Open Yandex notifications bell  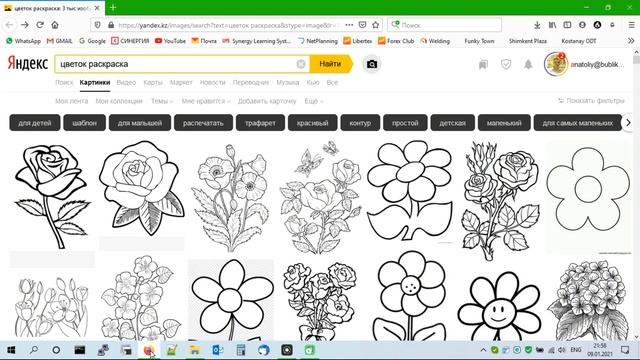[528, 64]
